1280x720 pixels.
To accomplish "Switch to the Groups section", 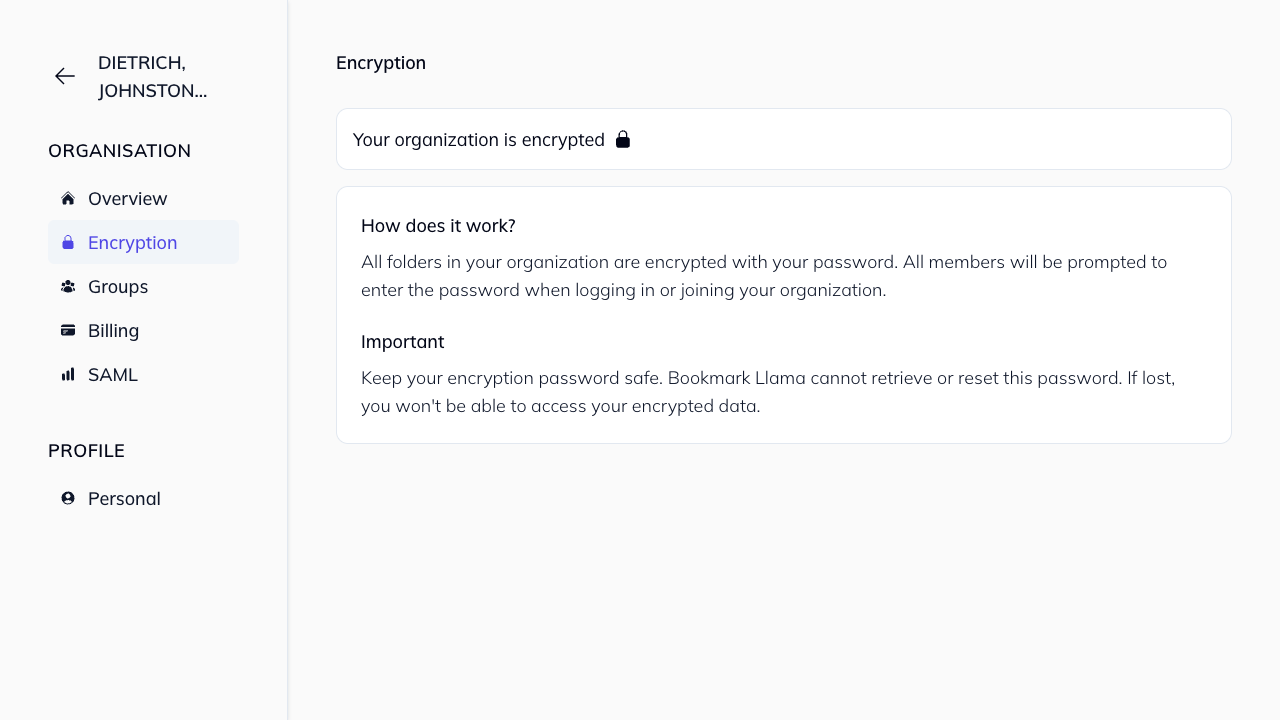I will point(118,286).
